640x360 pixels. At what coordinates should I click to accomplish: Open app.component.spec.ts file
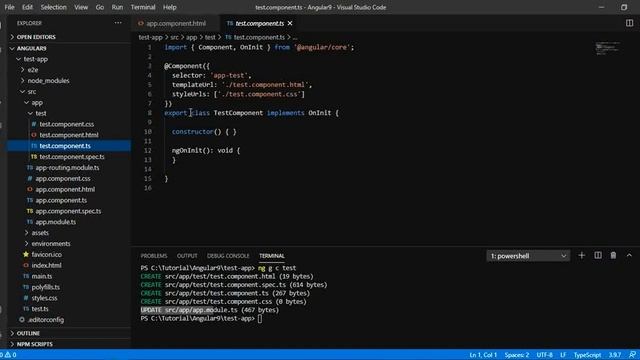(x=68, y=211)
